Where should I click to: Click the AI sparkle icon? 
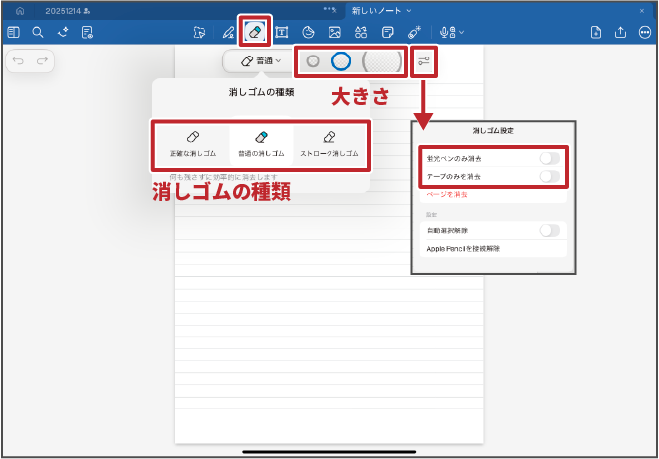coord(63,32)
